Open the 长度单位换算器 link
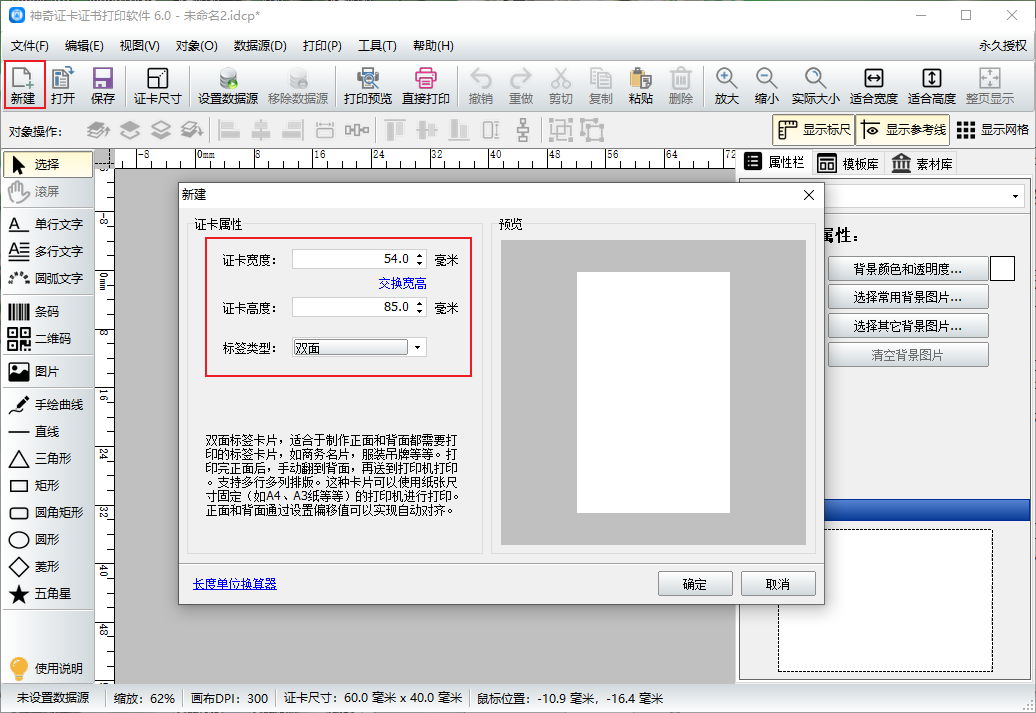 (x=234, y=584)
